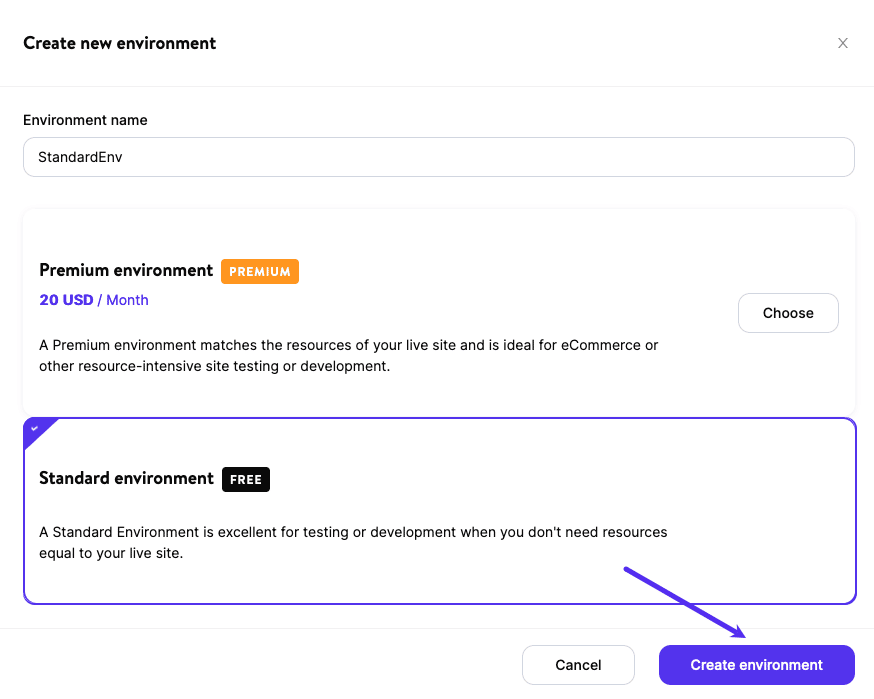874x699 pixels.
Task: Click the Premium environment heading
Action: point(125,270)
